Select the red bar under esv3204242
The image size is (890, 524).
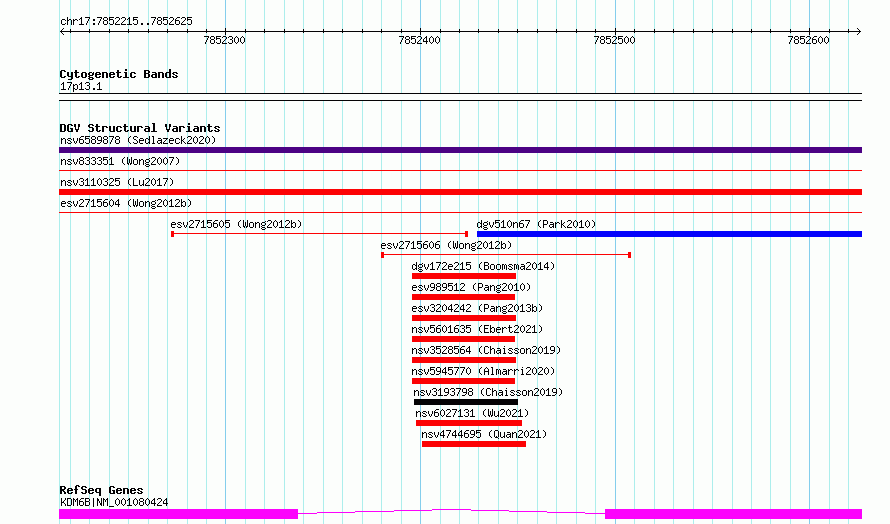pos(464,318)
